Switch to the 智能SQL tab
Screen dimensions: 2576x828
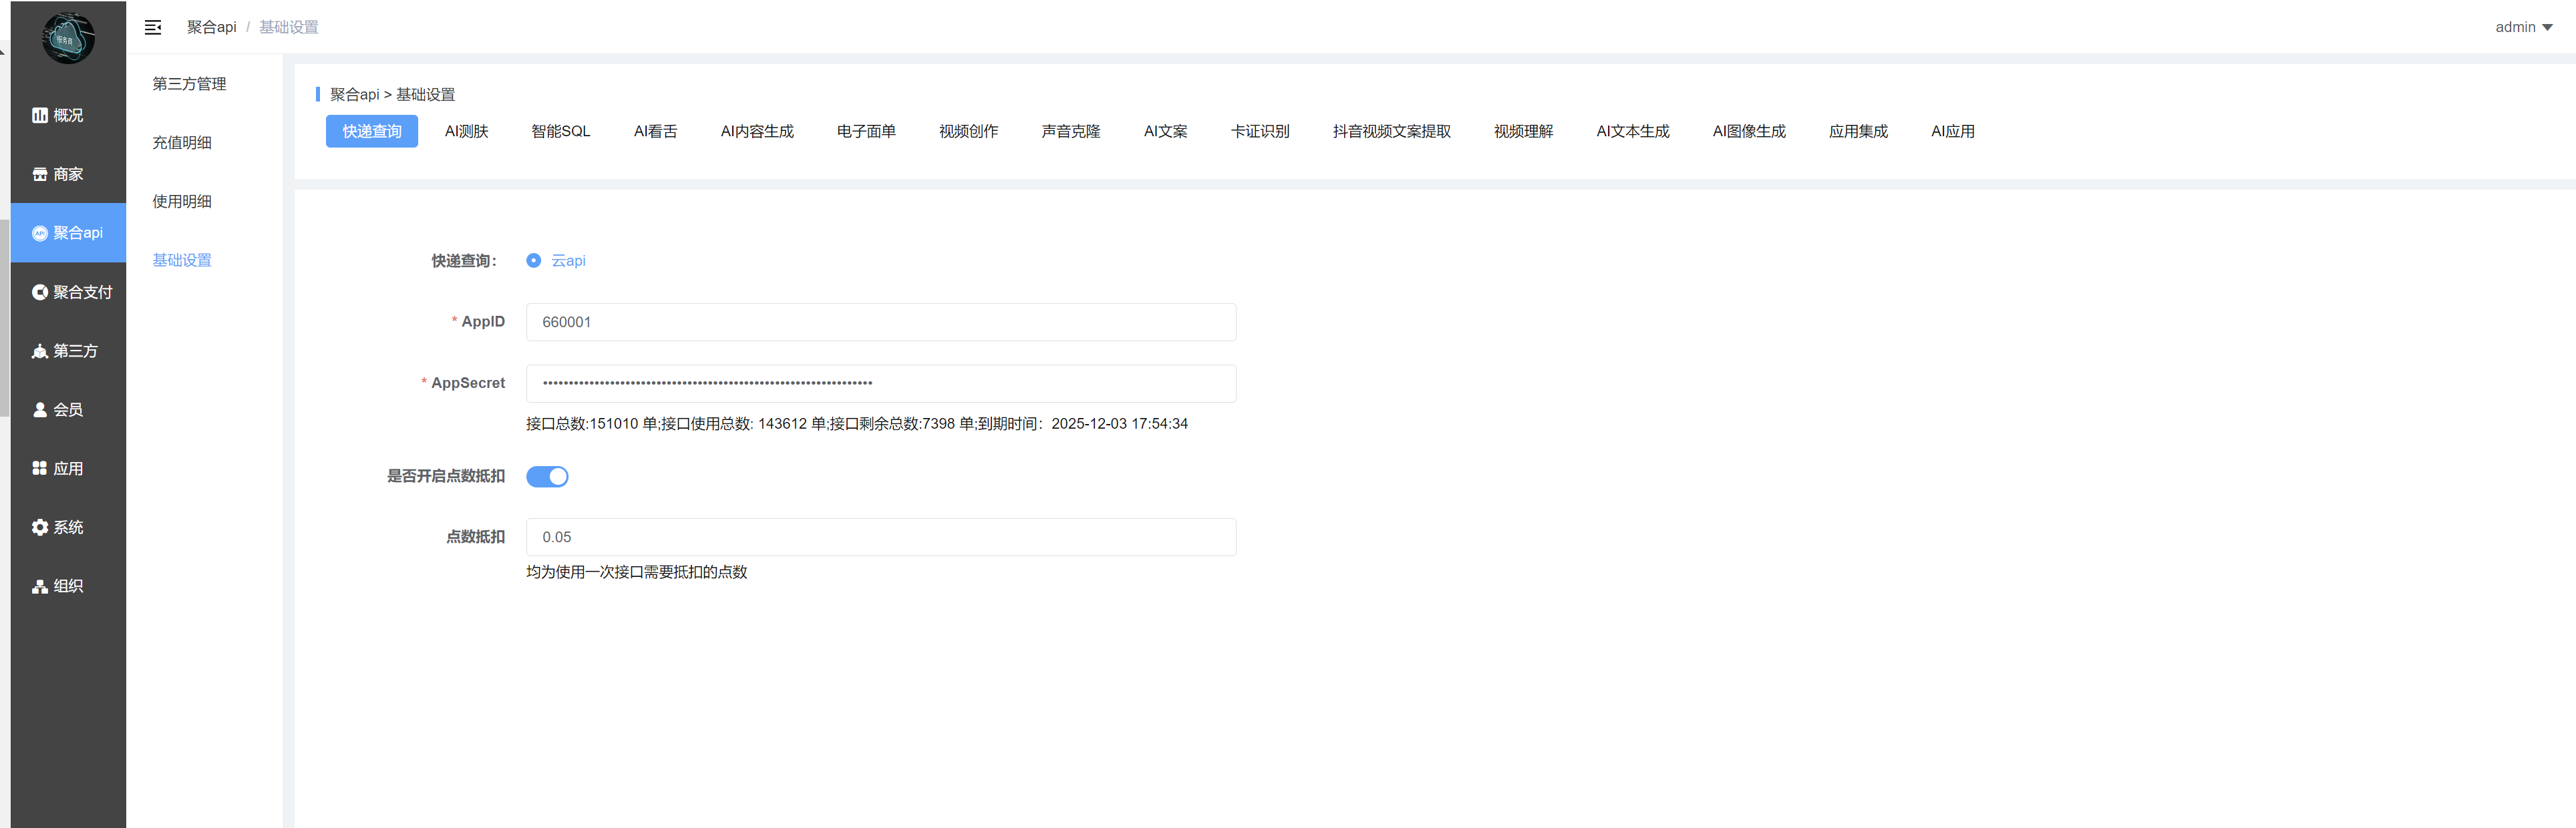560,131
